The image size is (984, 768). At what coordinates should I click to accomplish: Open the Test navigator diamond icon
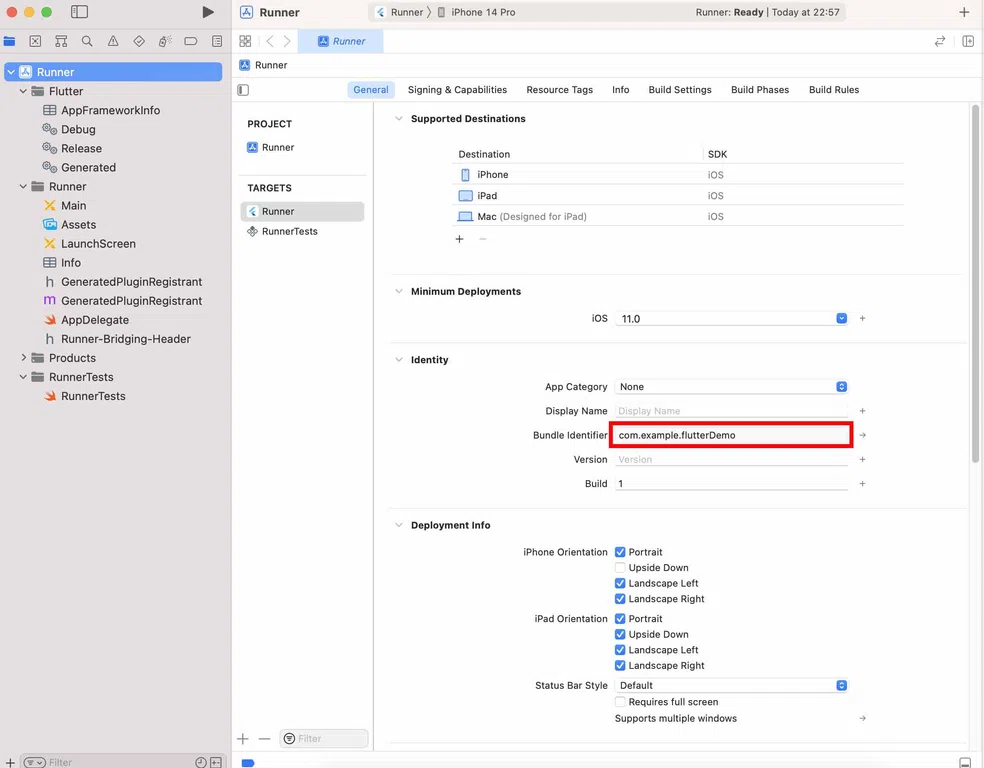point(139,41)
